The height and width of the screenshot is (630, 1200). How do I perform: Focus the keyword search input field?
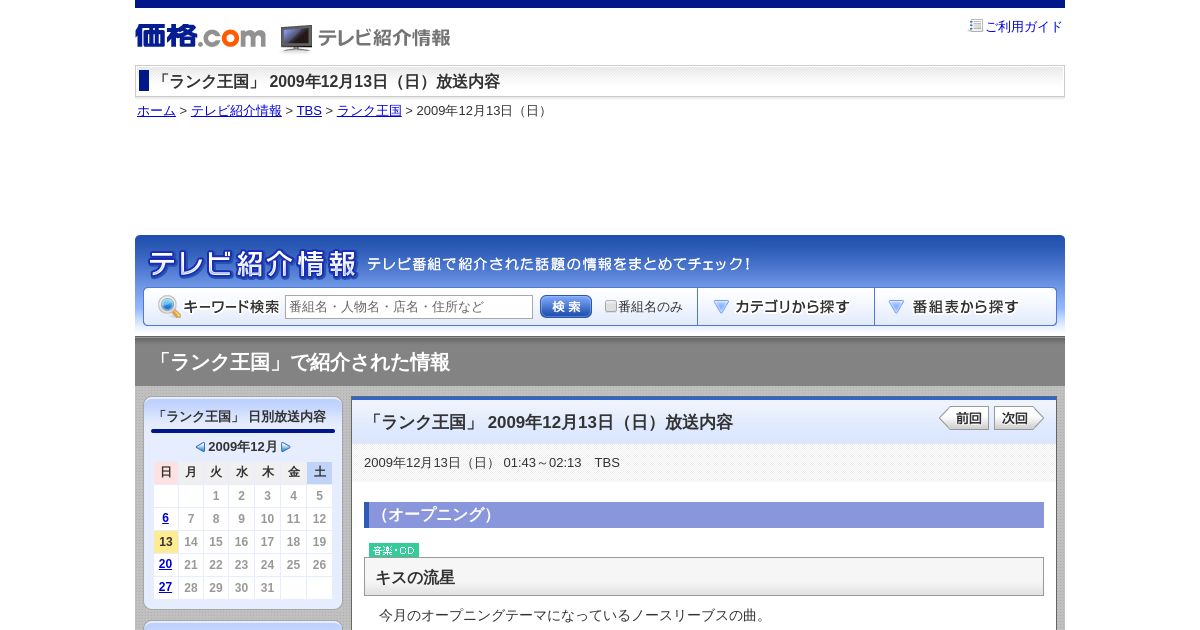pos(409,307)
